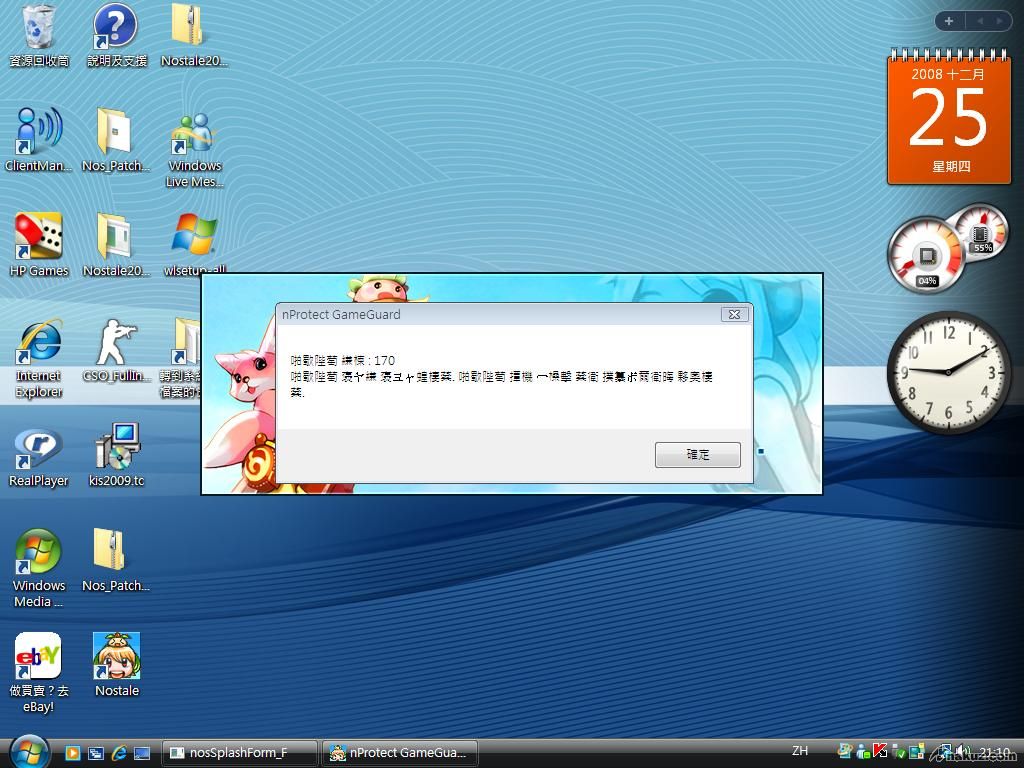The width and height of the screenshot is (1024, 768).
Task: Click the taskbar clock showing 21:10
Action: (994, 752)
